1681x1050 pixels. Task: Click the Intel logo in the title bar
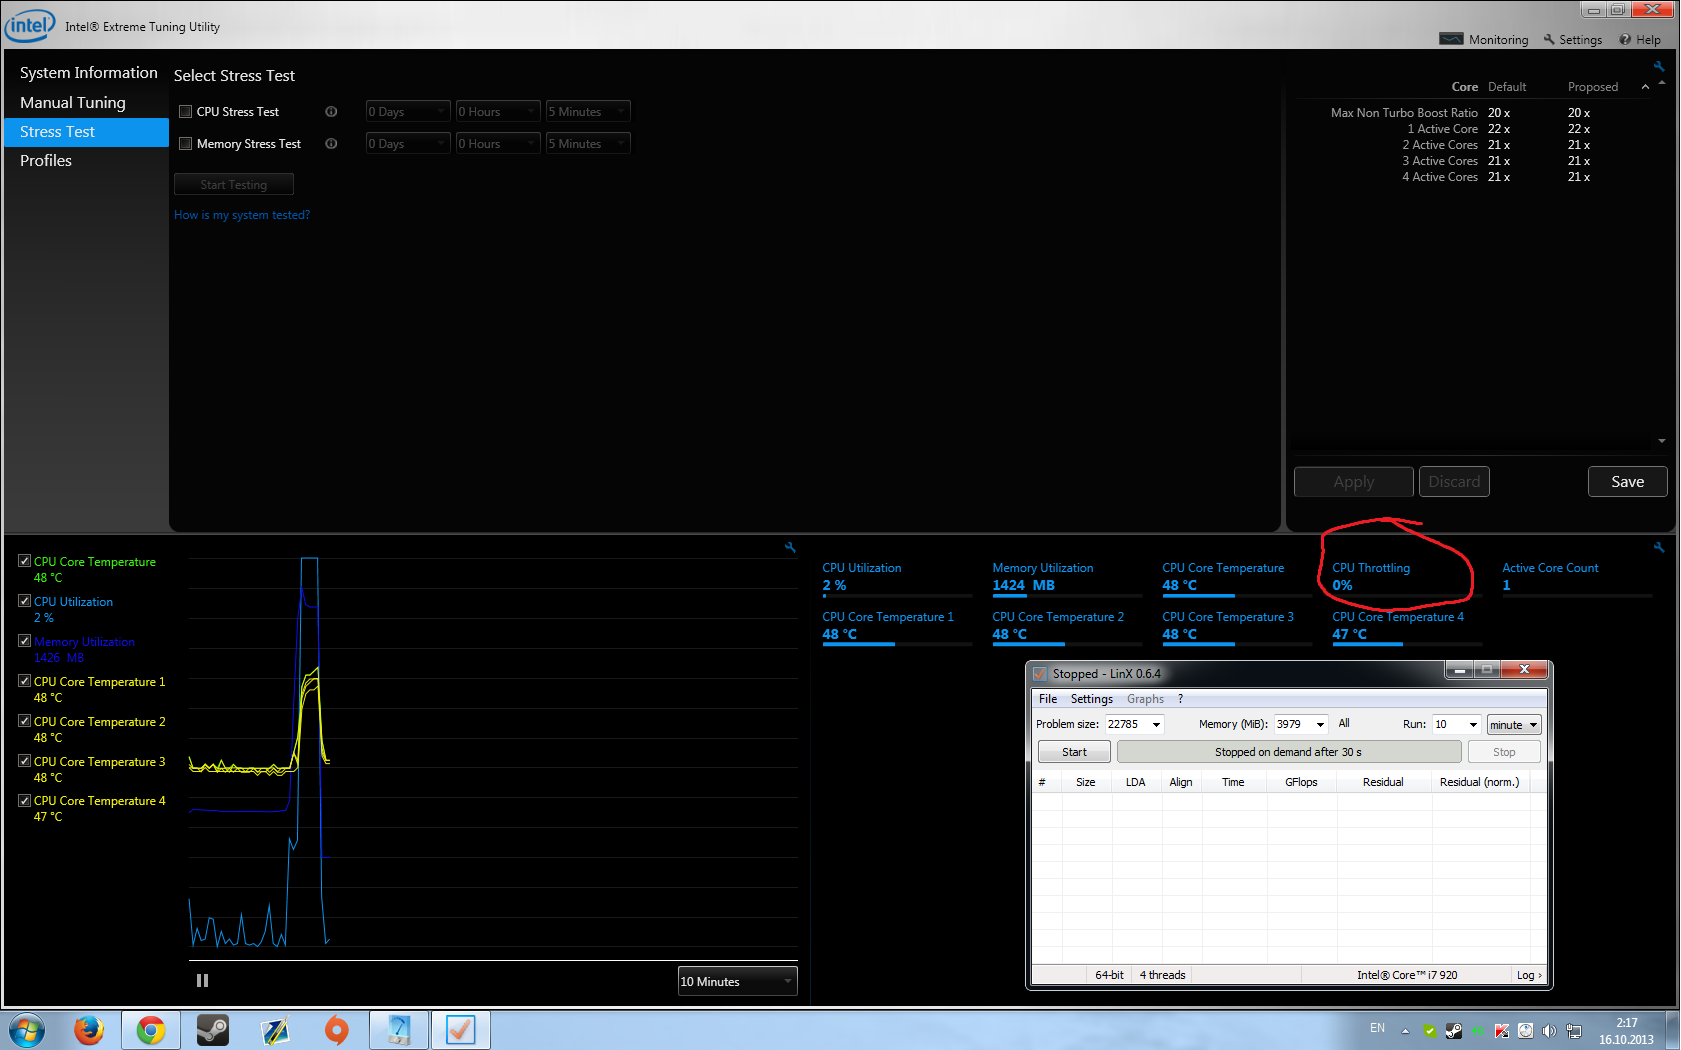[29, 25]
